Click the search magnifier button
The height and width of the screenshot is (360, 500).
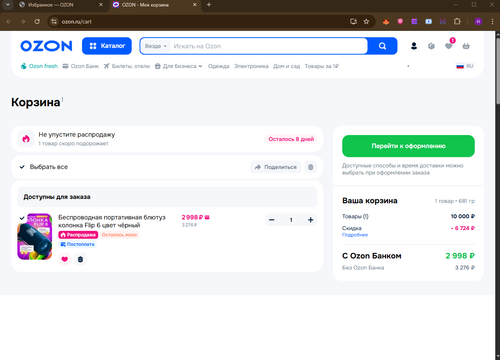point(382,46)
